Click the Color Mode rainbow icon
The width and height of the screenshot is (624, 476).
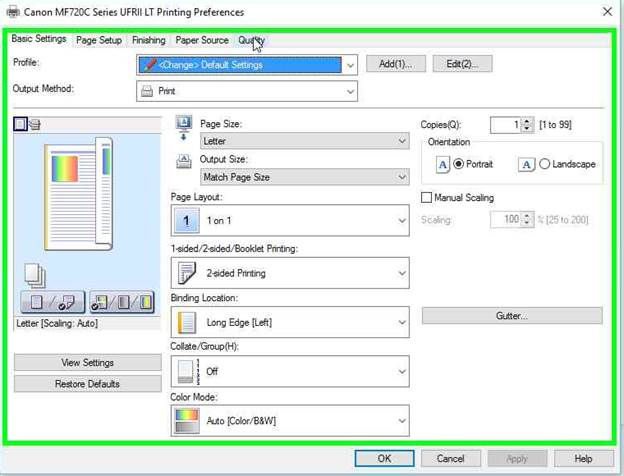coord(186,420)
